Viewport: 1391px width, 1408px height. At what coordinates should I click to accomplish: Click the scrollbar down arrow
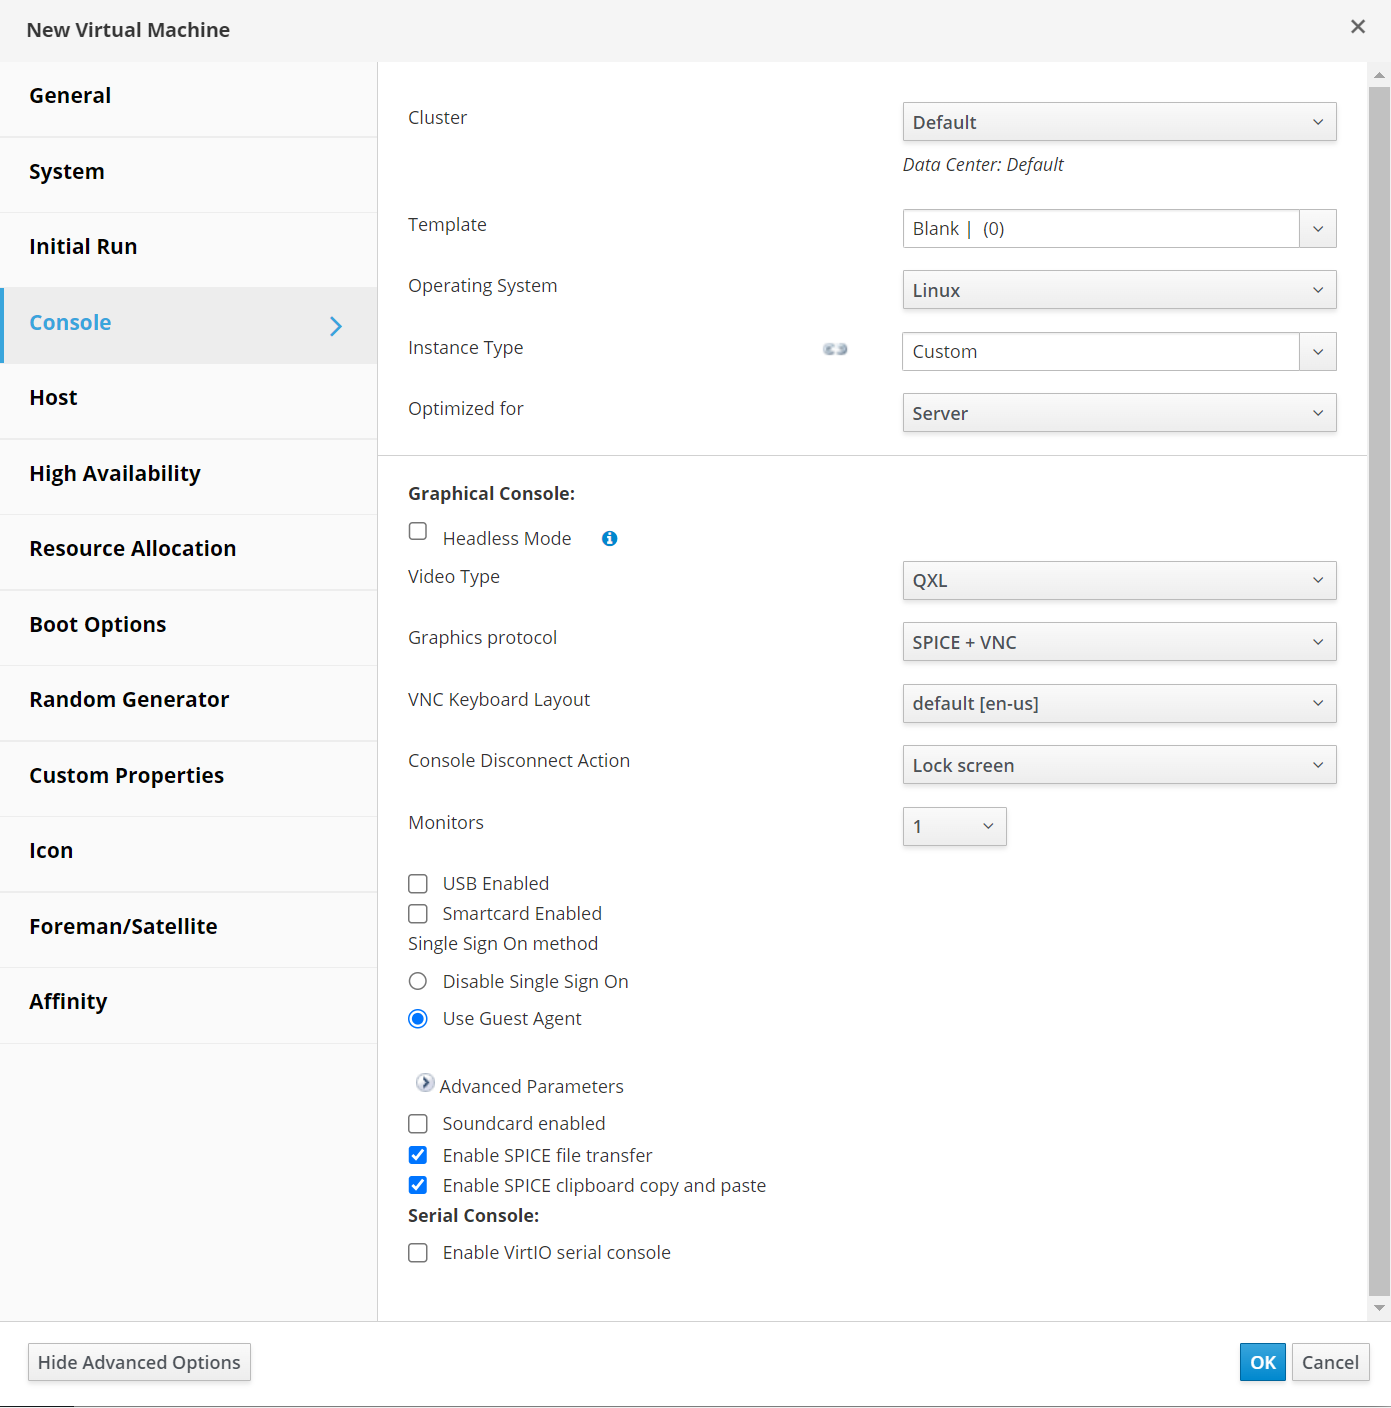pyautogui.click(x=1379, y=1307)
